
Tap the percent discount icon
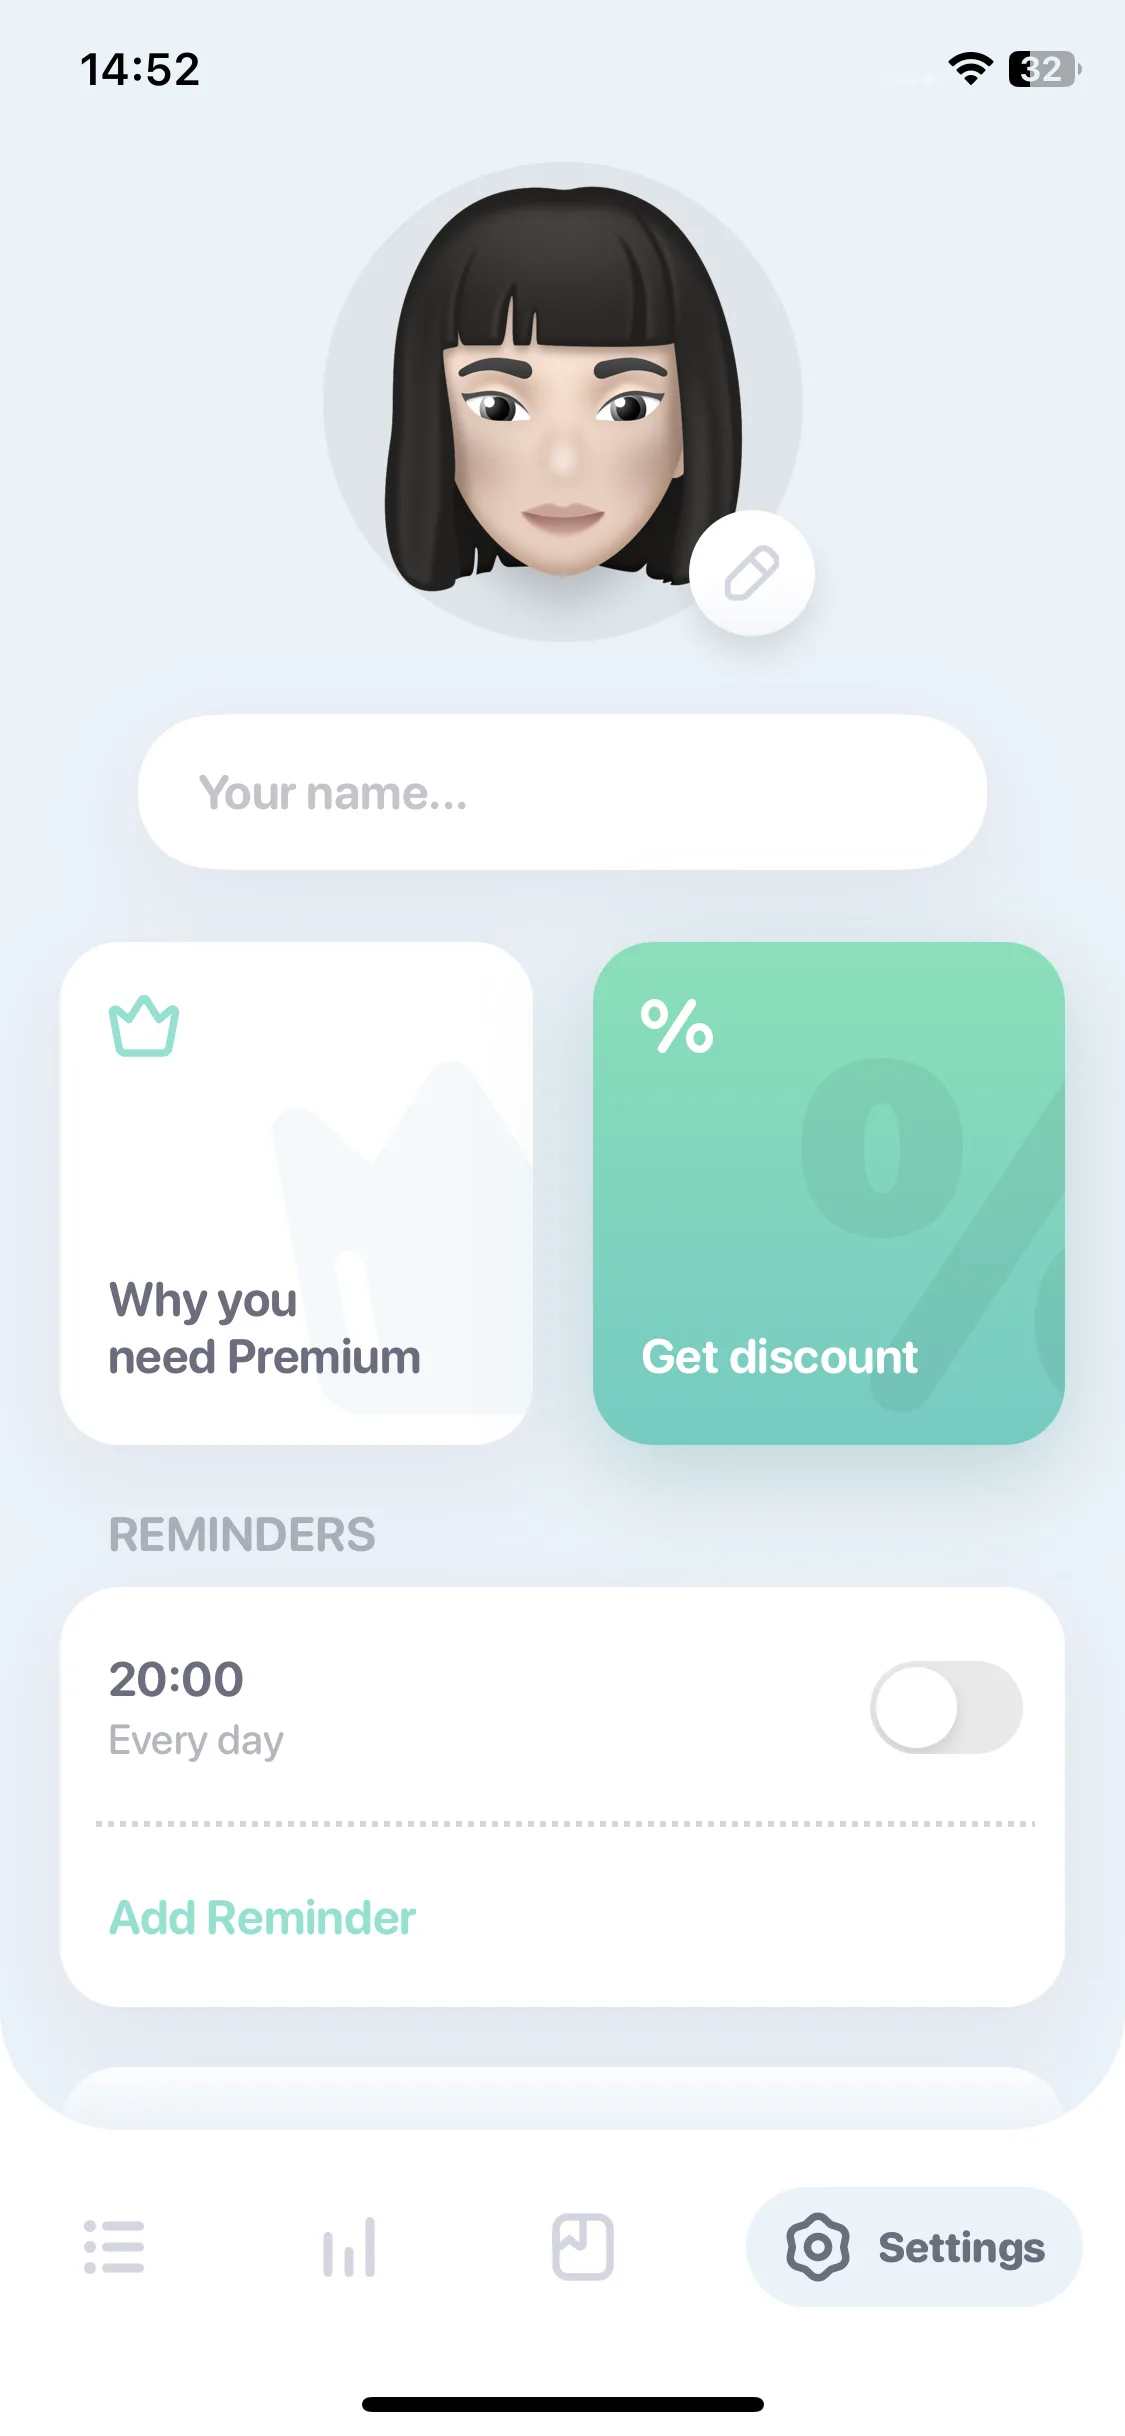[677, 1026]
